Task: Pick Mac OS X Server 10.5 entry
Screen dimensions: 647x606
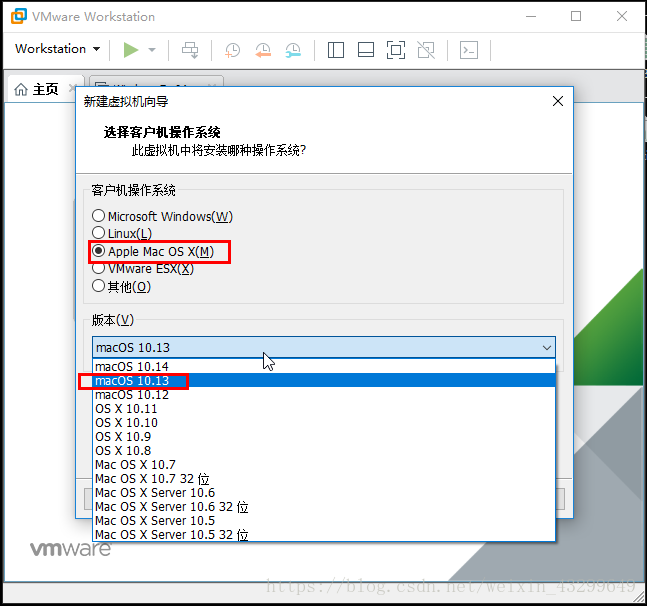Action: 324,521
